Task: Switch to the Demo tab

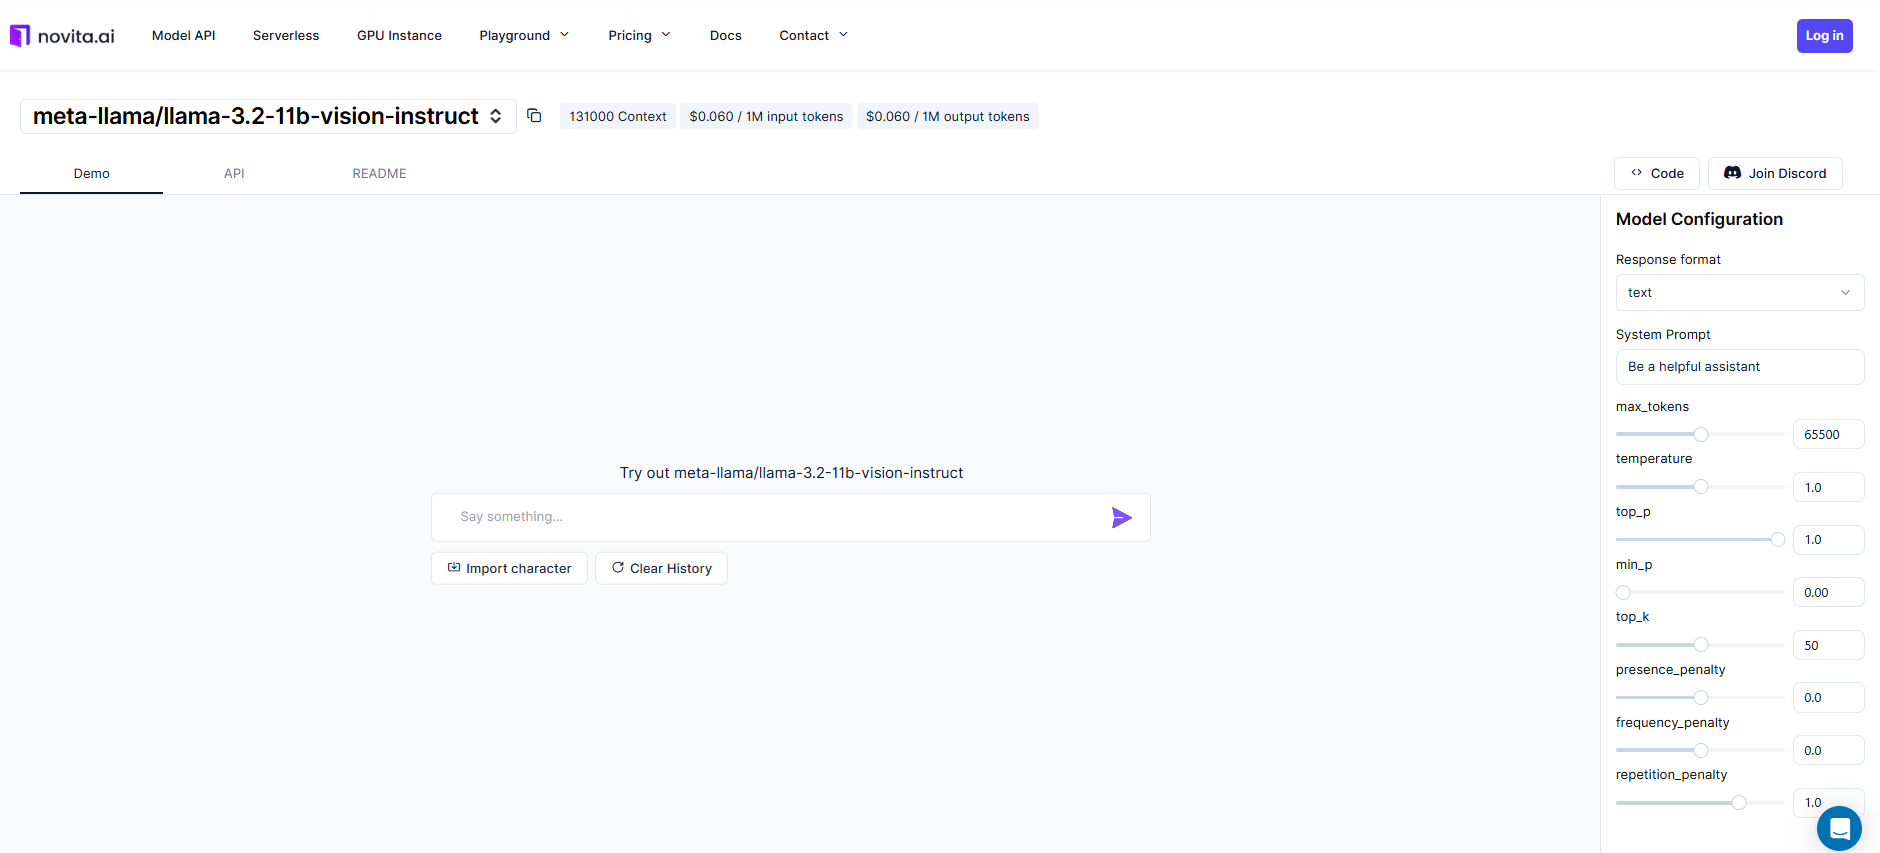Action: click(x=91, y=173)
